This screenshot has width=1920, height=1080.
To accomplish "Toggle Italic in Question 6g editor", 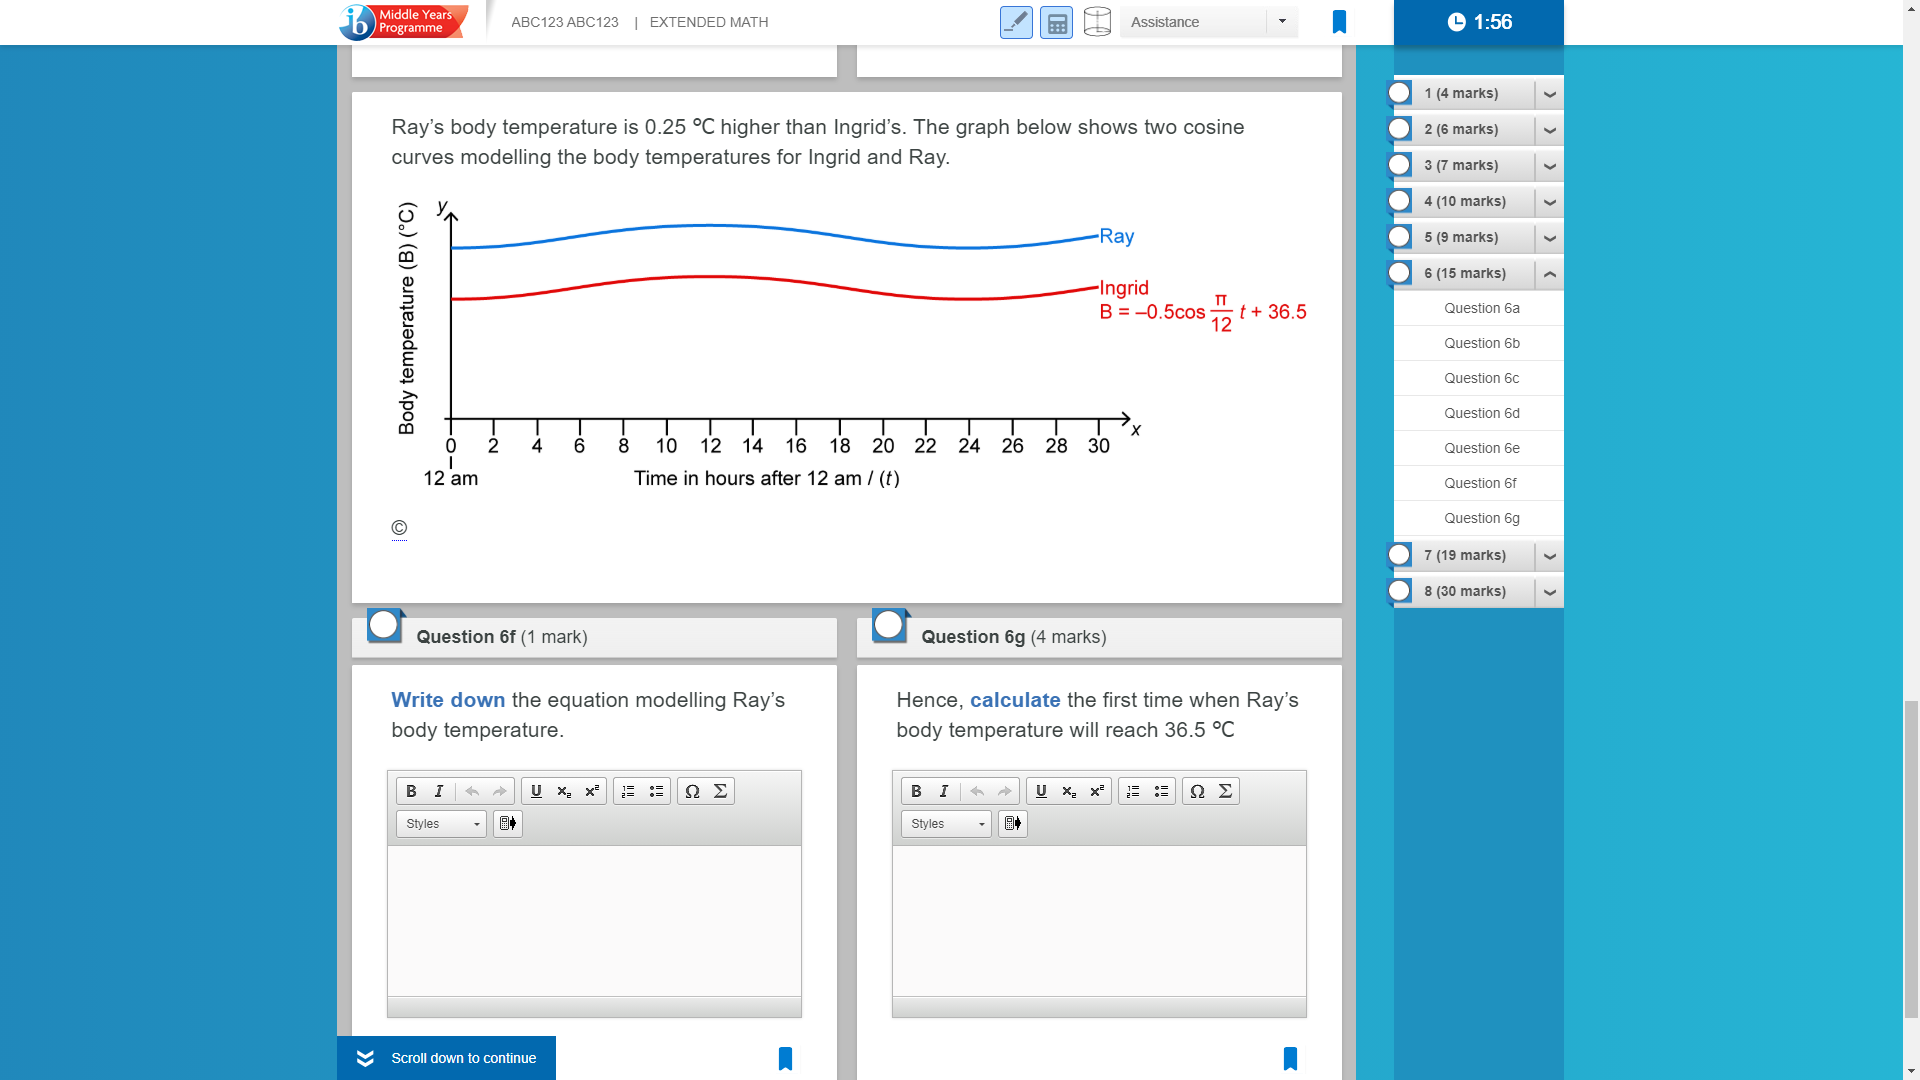I will [943, 791].
